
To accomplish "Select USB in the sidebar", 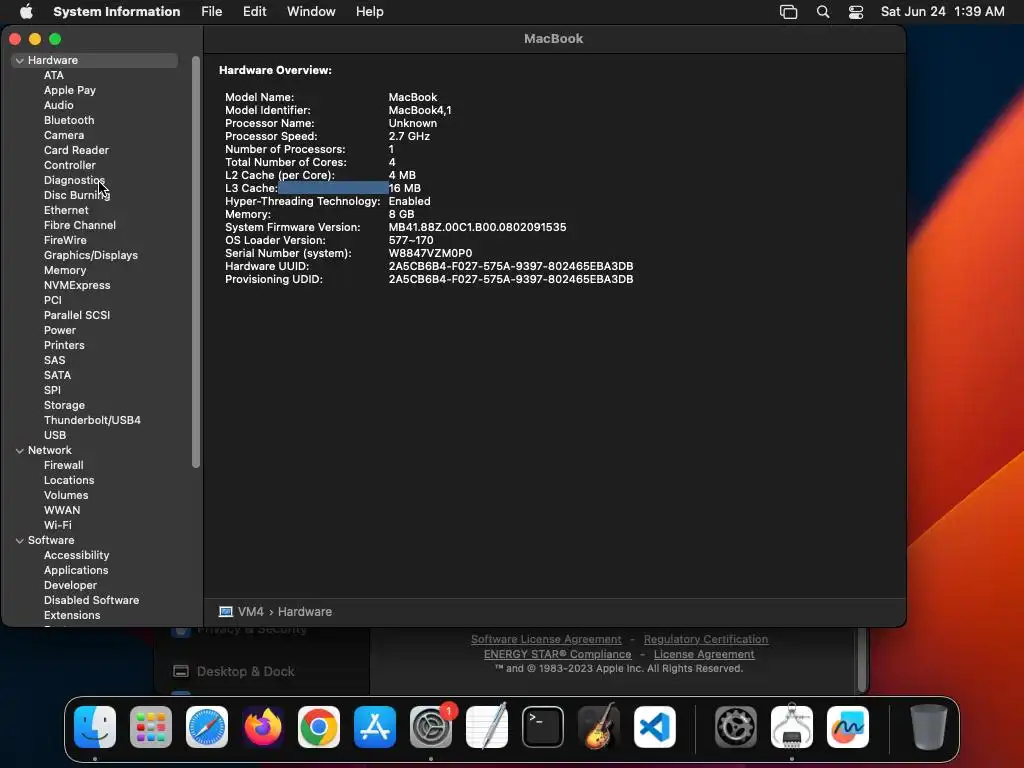I will point(55,436).
